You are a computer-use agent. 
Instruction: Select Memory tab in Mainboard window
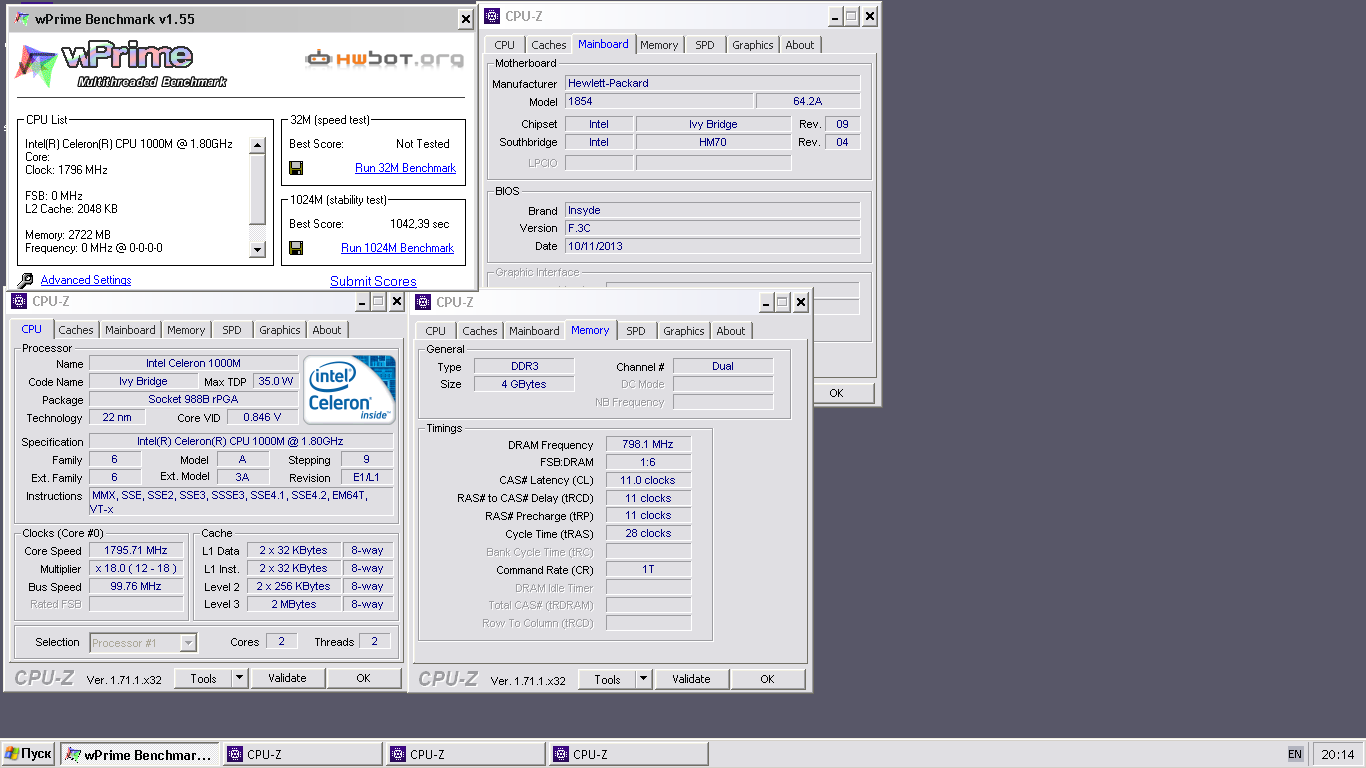click(x=659, y=45)
